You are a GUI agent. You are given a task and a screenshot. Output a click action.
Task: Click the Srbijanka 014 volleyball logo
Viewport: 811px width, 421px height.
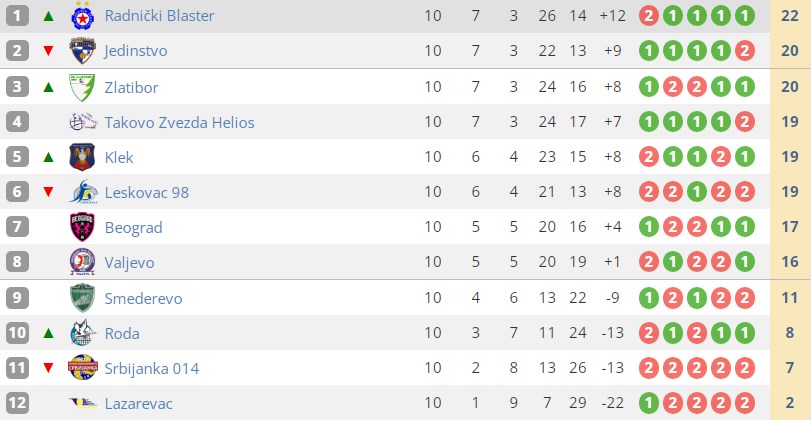(x=83, y=368)
